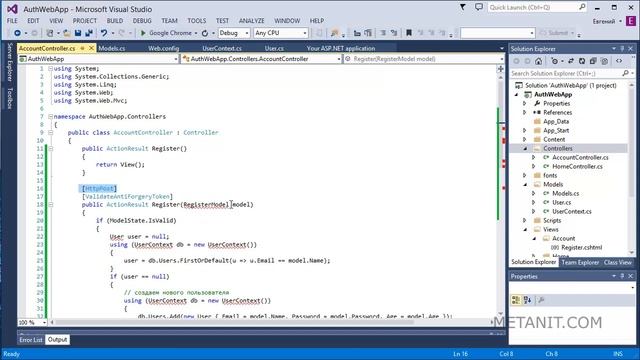Screen dimensions: 640x360
Task: Click Solution Explorer Refresh icon
Action: (582, 61)
